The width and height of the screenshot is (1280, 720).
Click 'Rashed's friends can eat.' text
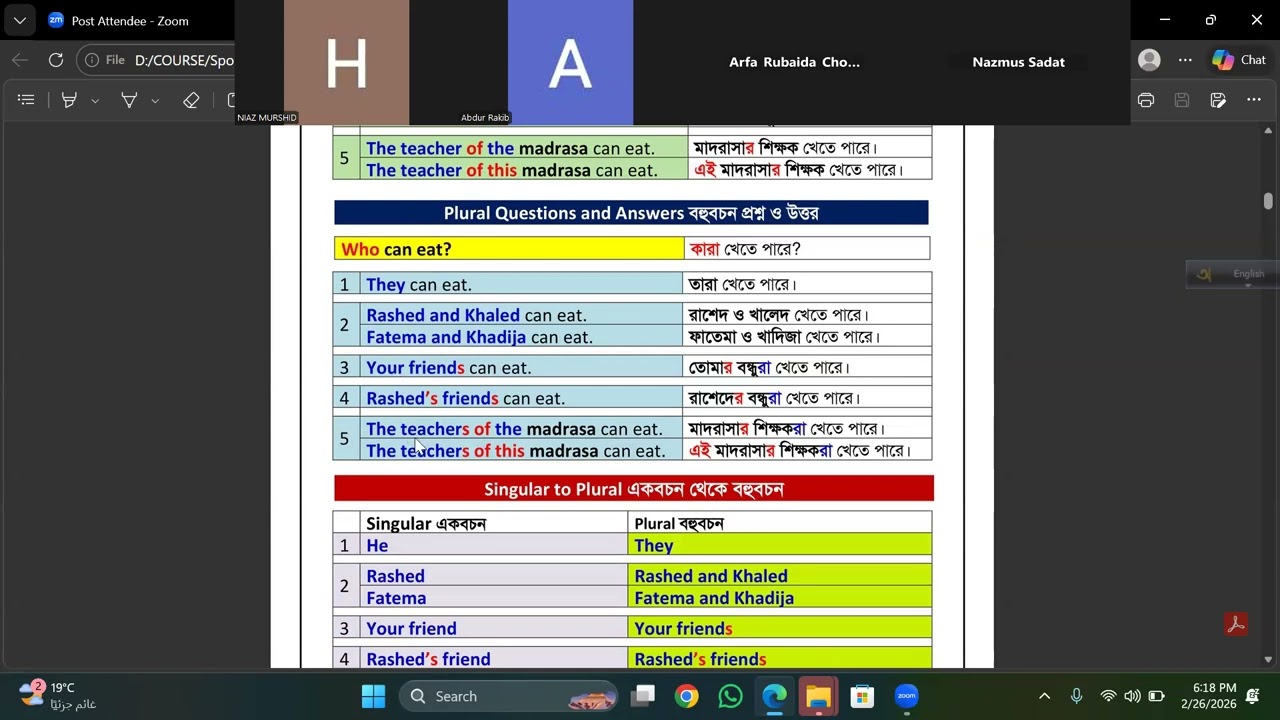(x=465, y=398)
